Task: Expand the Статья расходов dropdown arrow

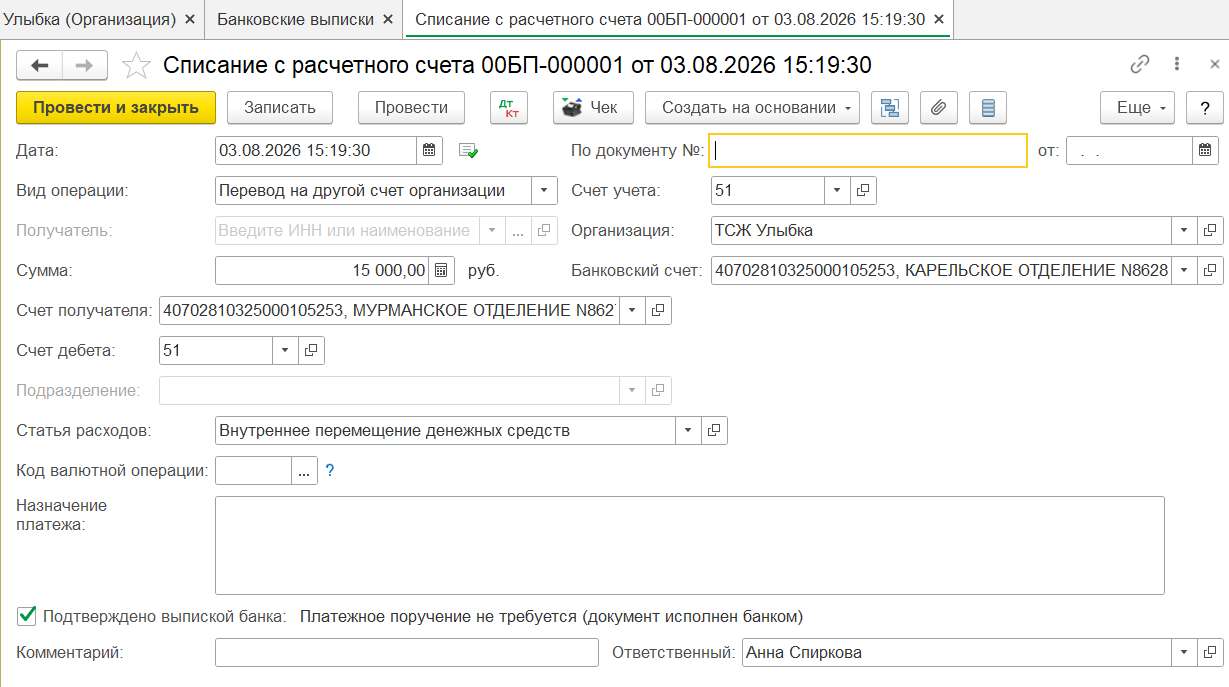Action: (688, 431)
